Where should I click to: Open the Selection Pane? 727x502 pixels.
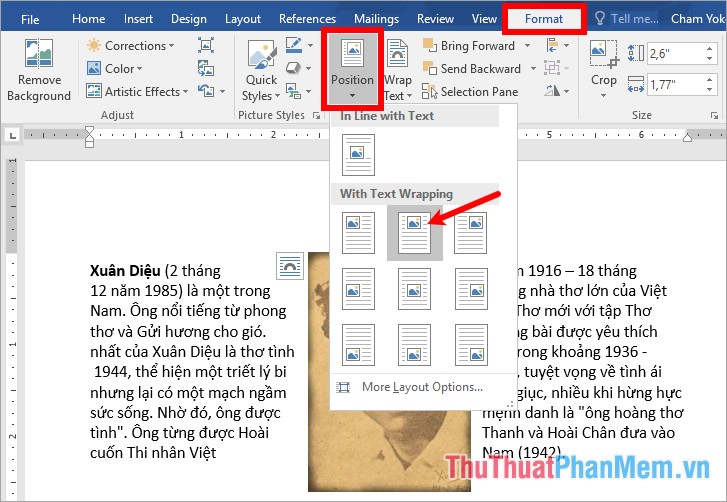(470, 91)
